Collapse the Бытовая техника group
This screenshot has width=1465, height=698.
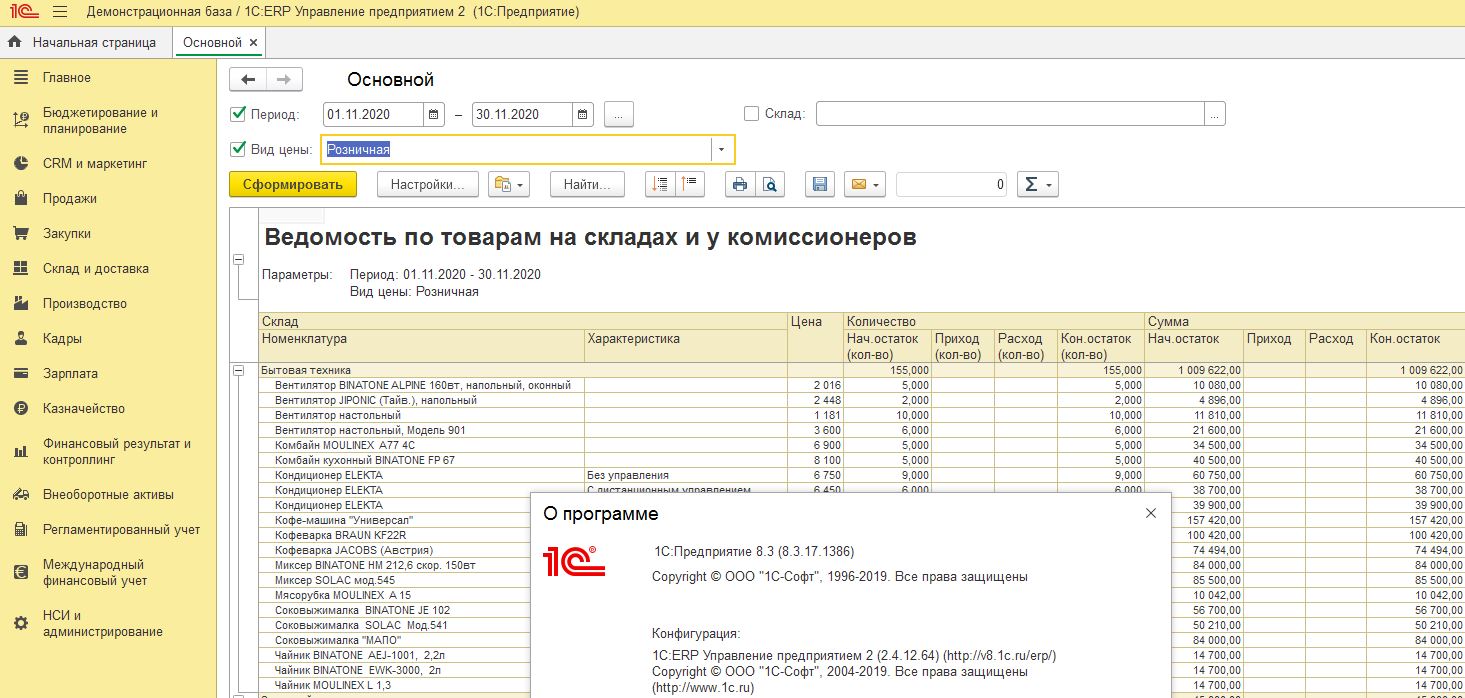click(238, 370)
